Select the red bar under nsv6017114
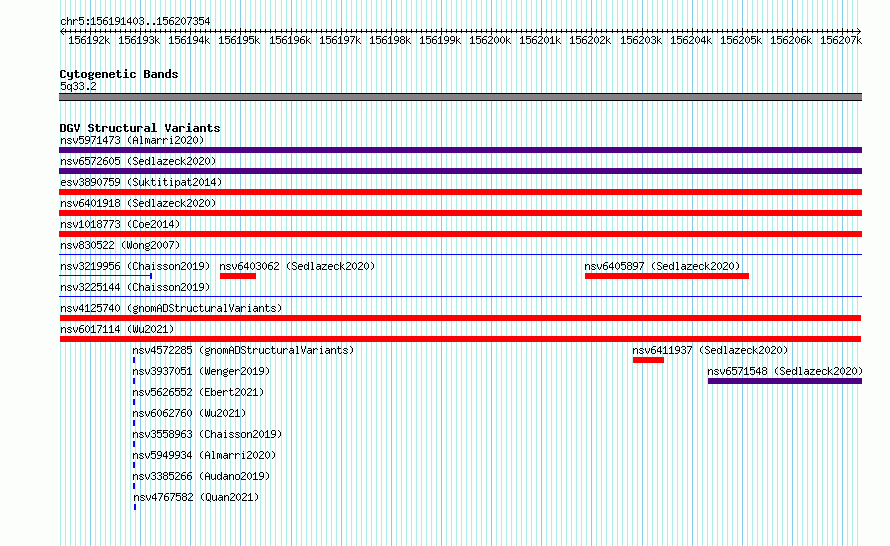 [x=460, y=339]
